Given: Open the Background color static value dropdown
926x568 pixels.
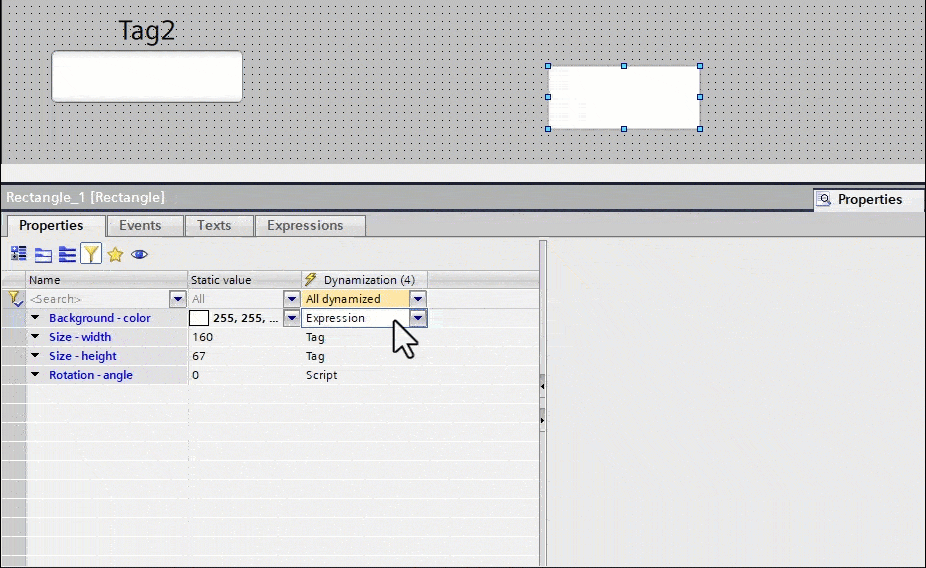Looking at the screenshot, I should point(292,318).
